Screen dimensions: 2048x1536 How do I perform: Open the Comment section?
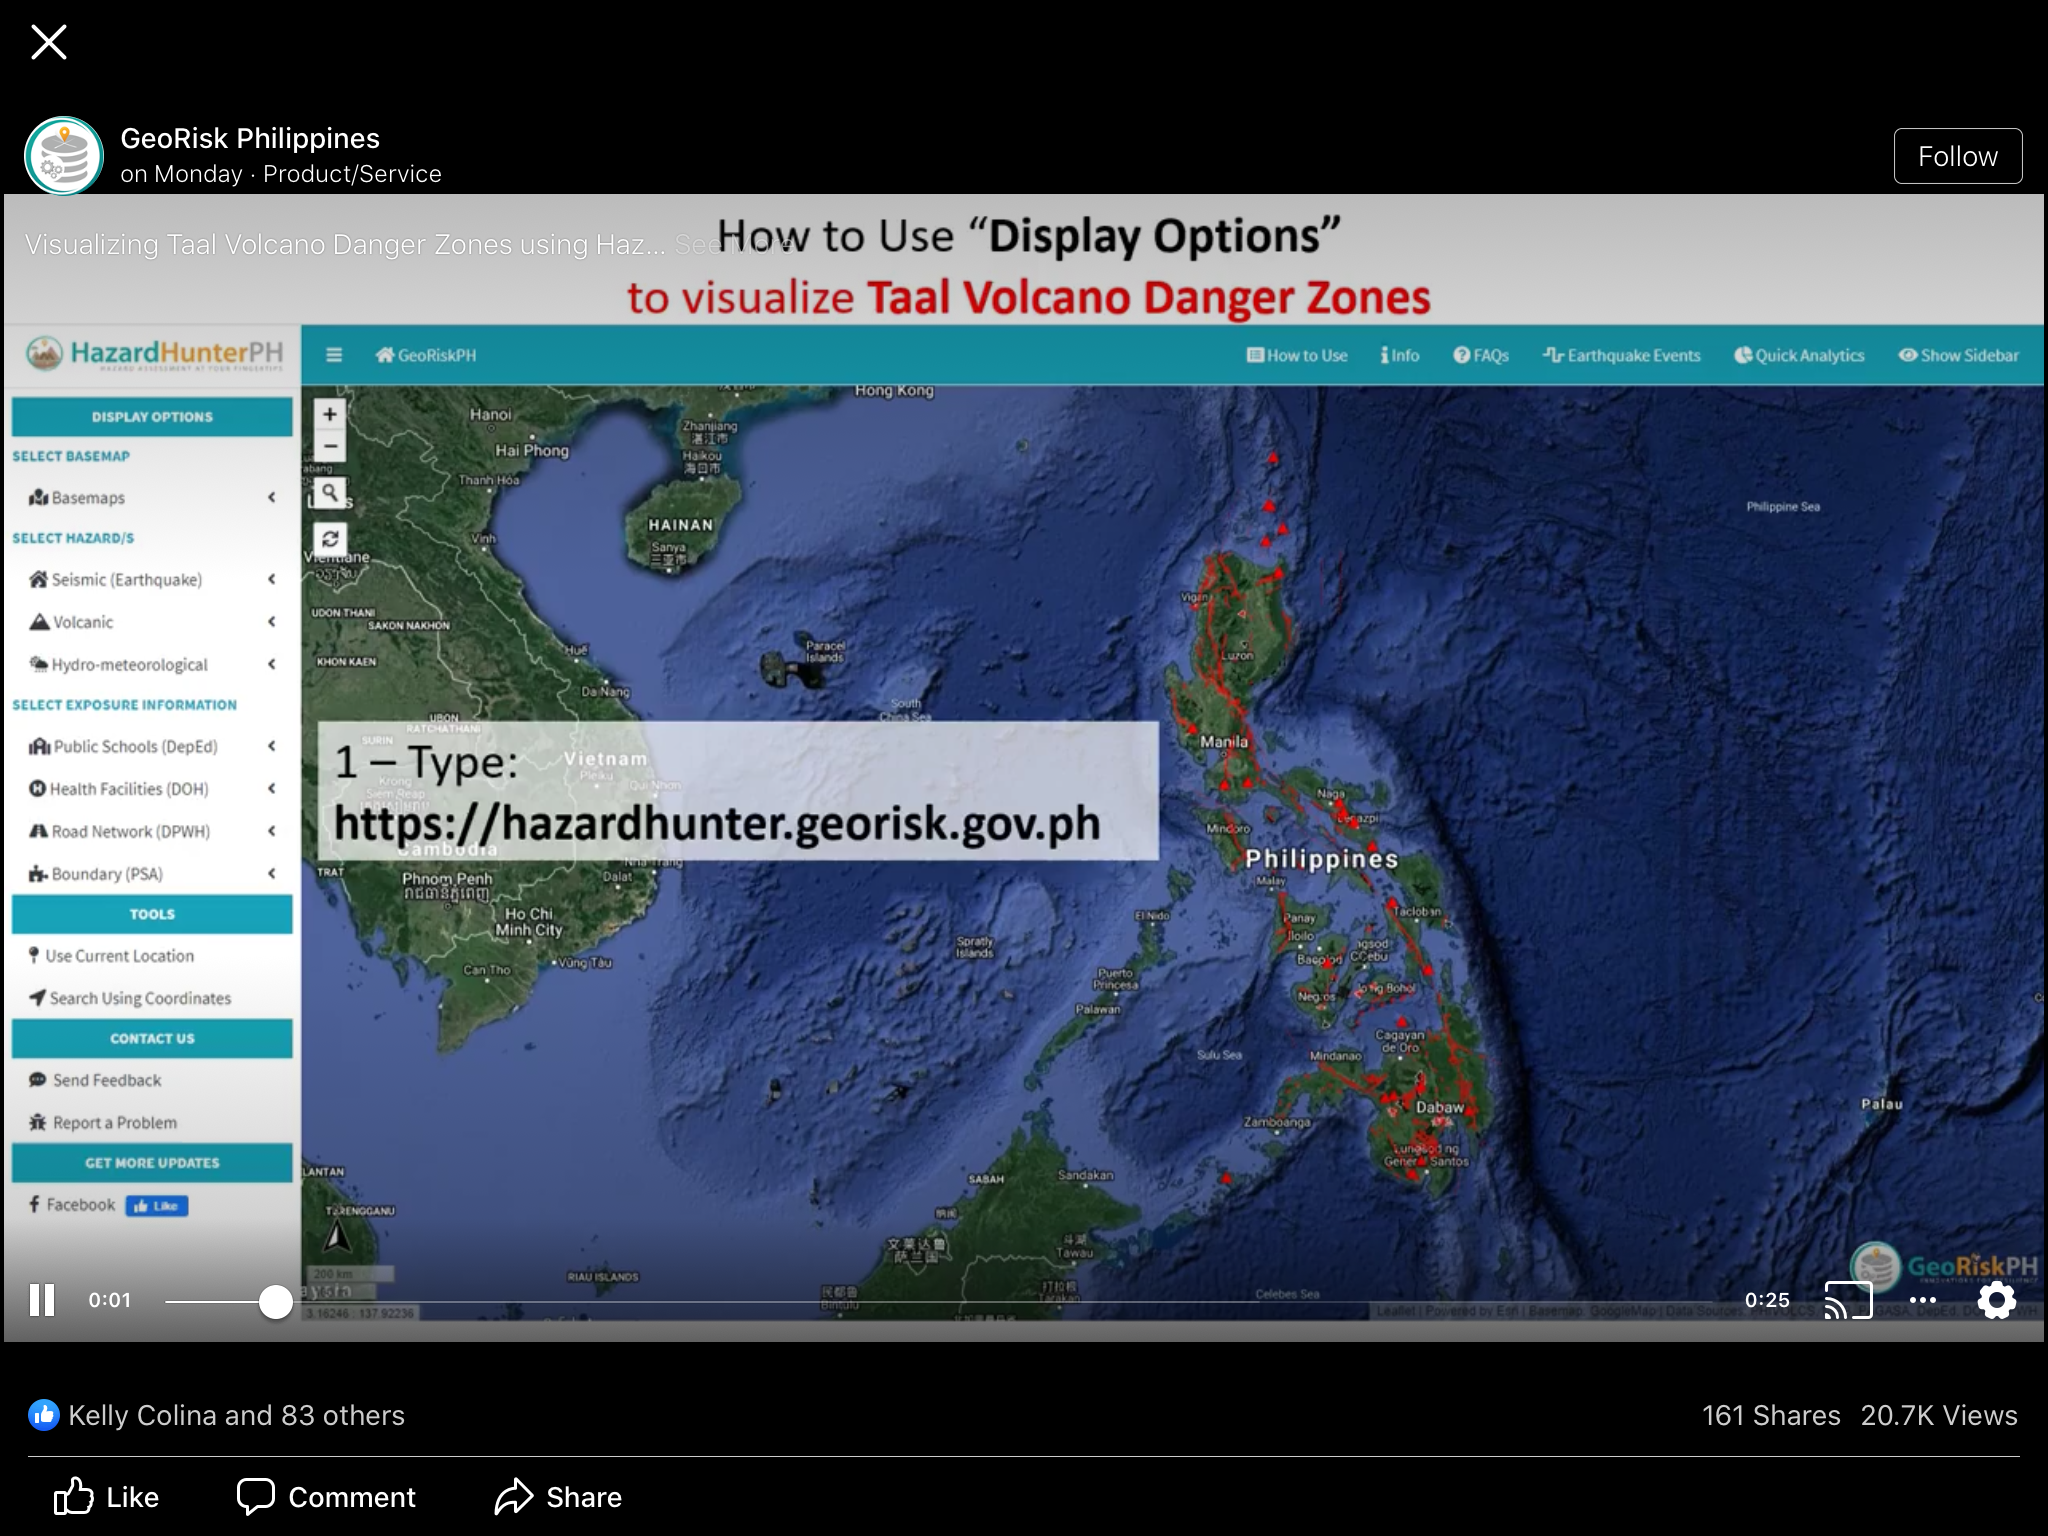tap(326, 1497)
